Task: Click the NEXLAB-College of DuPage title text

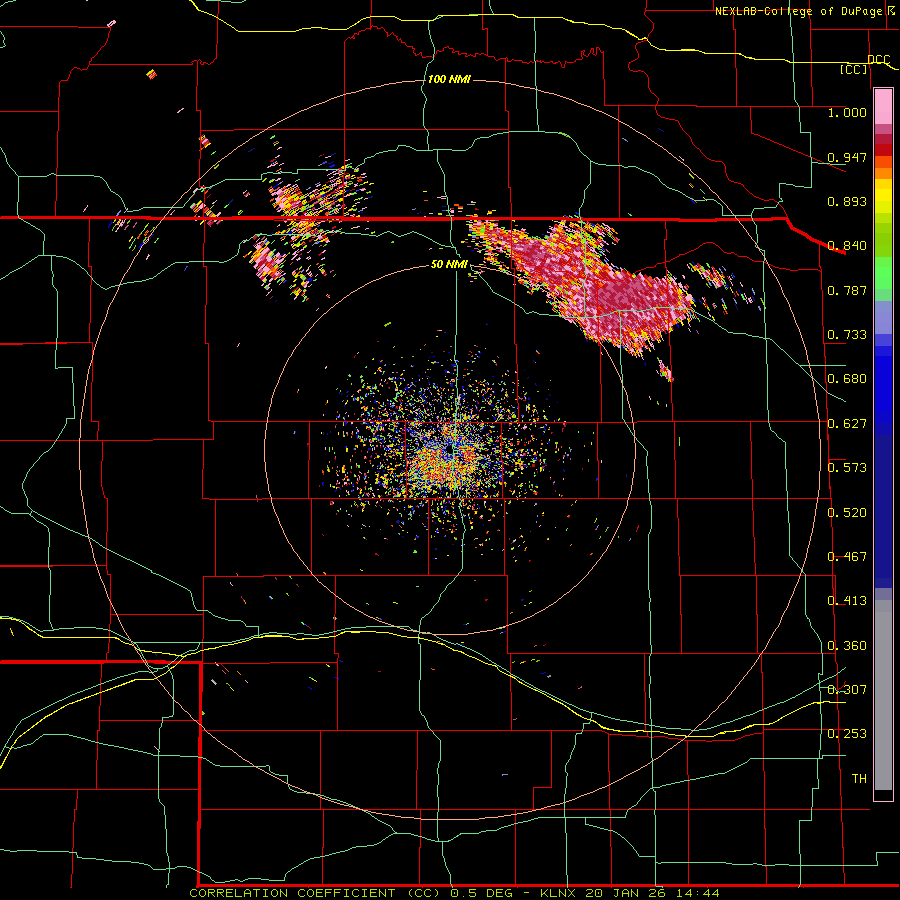Action: pos(799,11)
